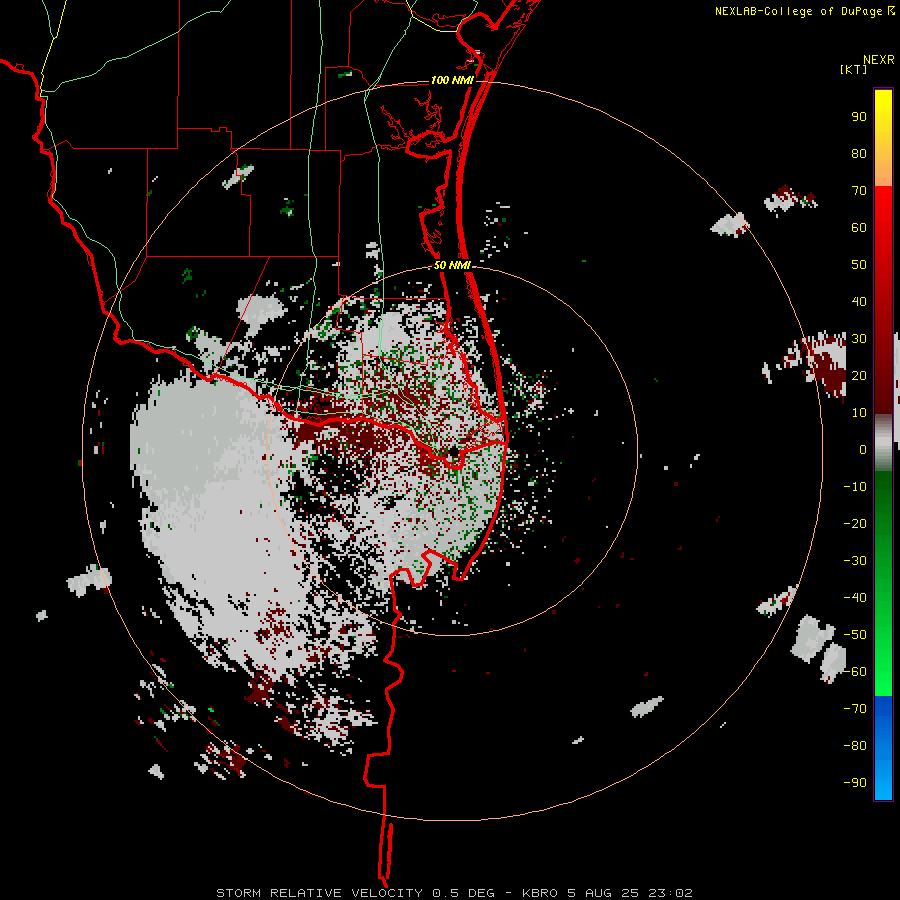Click the -40 value on the velocity scale
This screenshot has height=900, width=900.
(x=855, y=598)
